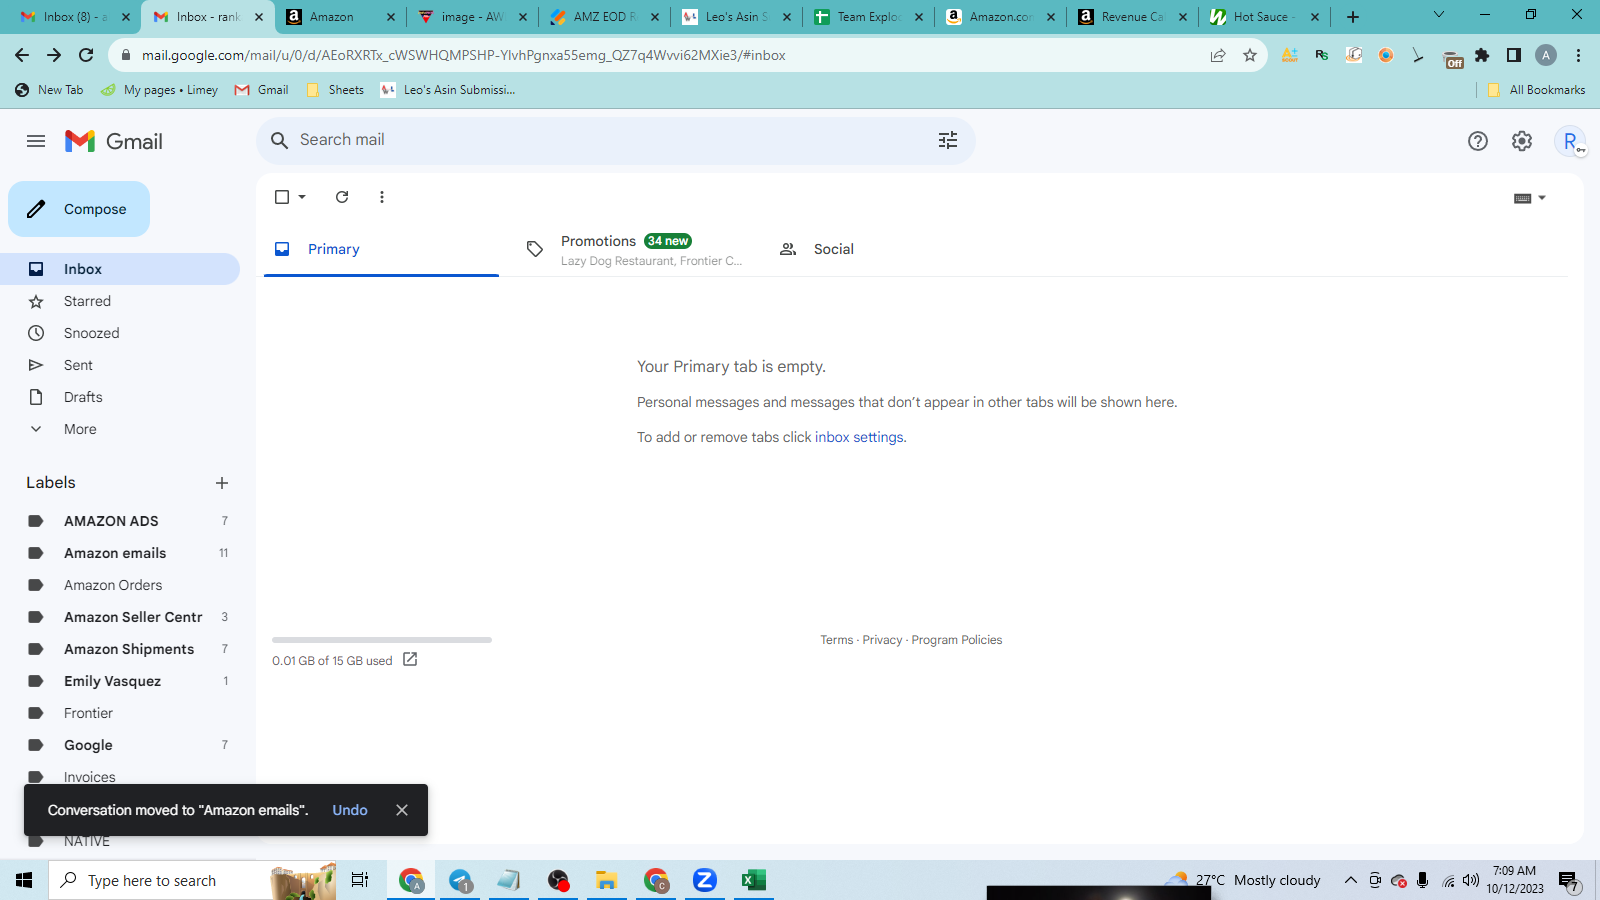
Task: Open the Snoozed folder
Action: tap(120, 333)
